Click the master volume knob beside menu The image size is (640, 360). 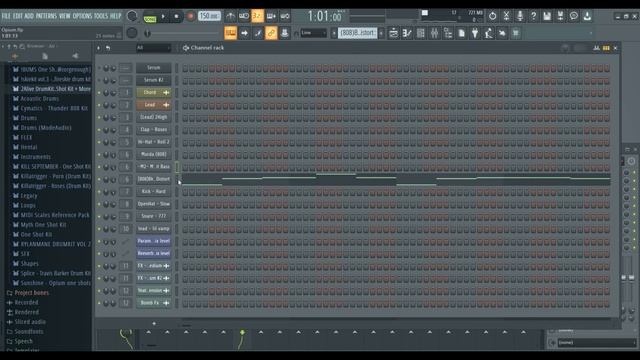click(x=132, y=16)
